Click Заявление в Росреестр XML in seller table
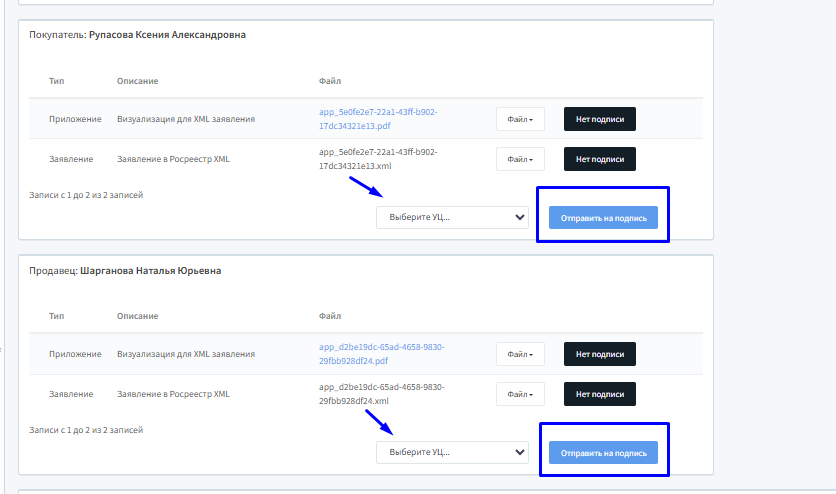 (173, 394)
